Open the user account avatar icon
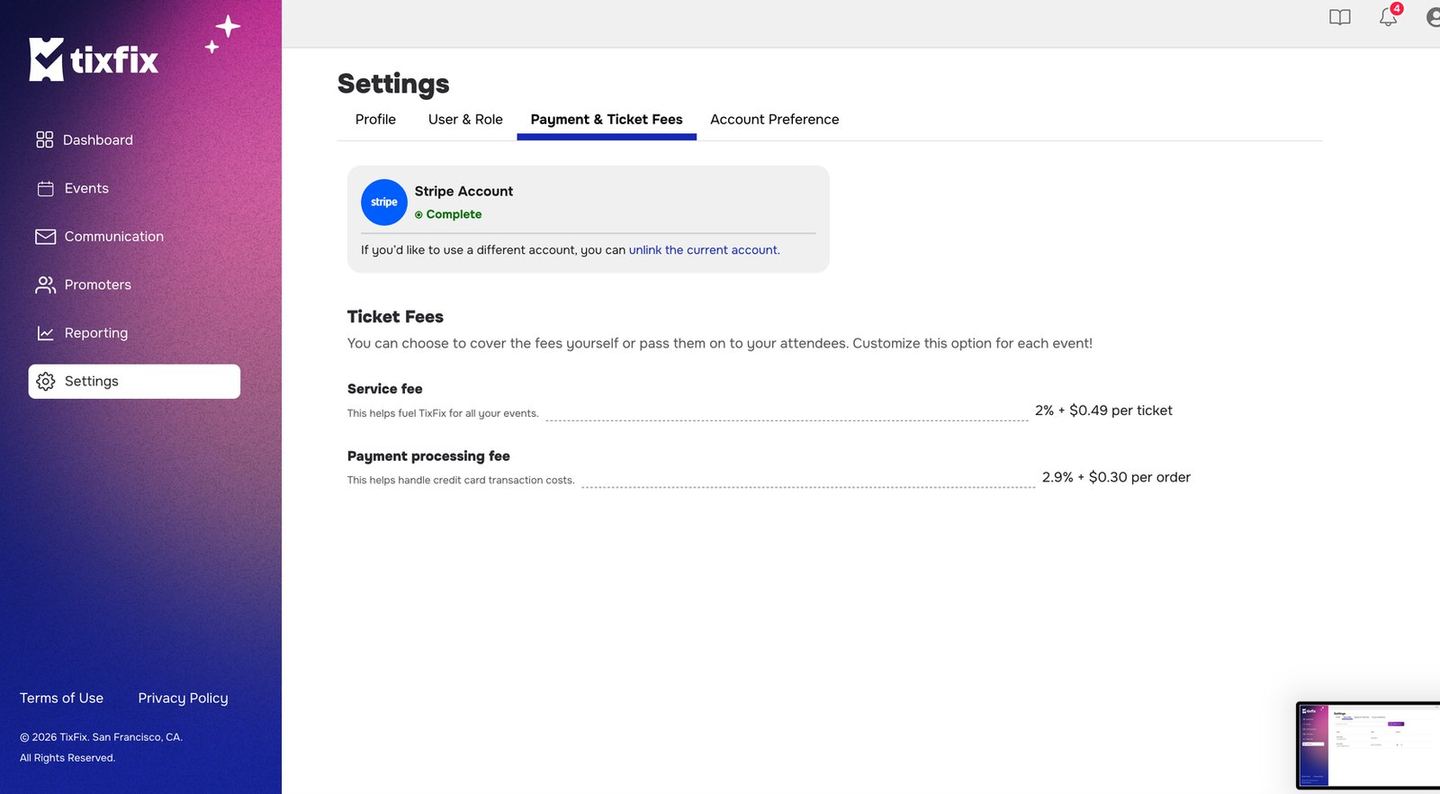 (1433, 17)
